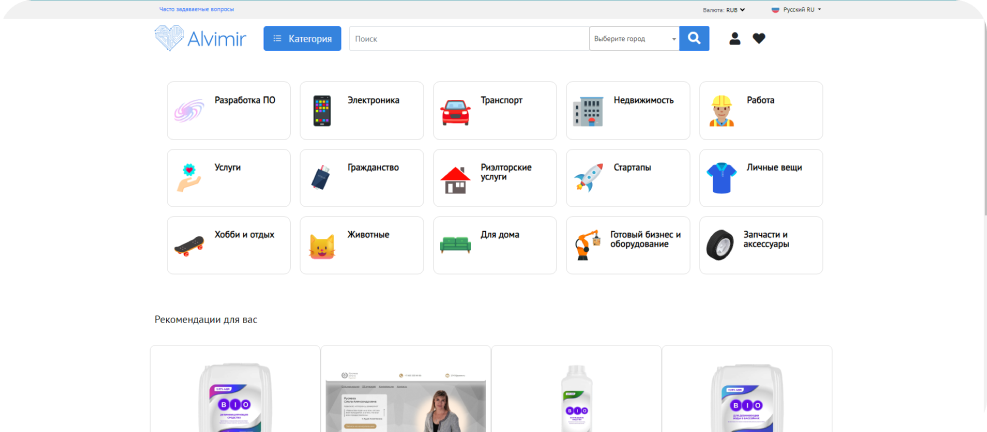Viewport: 987px width, 432px height.
Task: Open the Недвижимость category
Action: coord(628,110)
